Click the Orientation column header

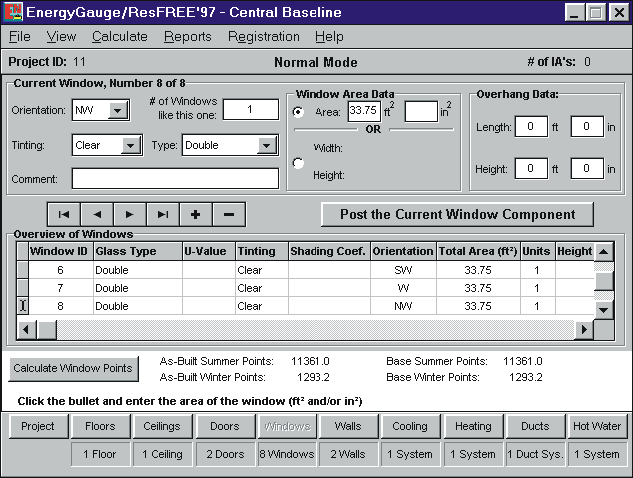tap(403, 252)
